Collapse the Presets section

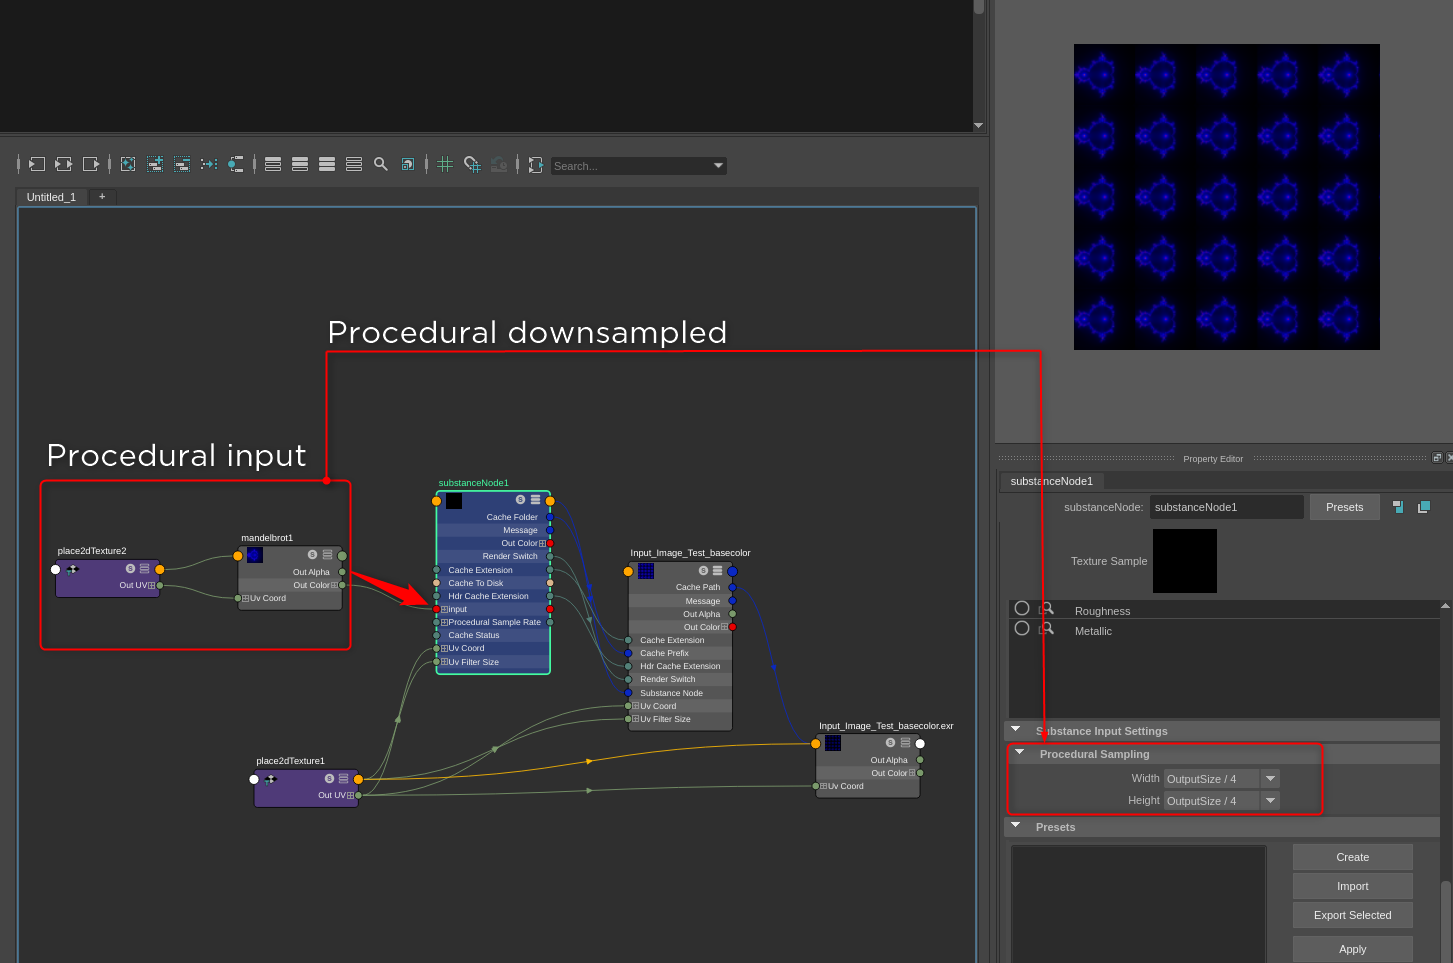pos(1016,826)
